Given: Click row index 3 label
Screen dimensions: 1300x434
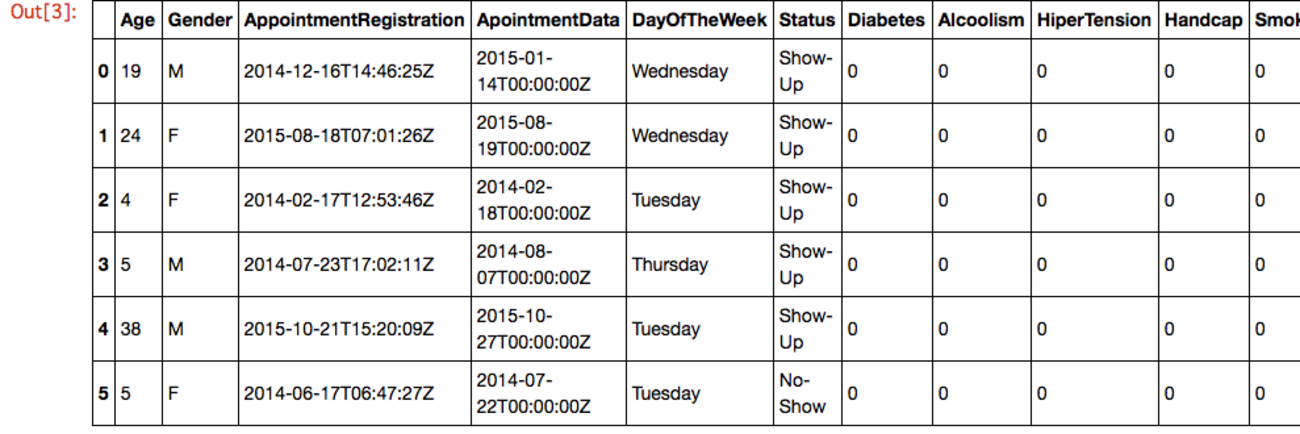Looking at the screenshot, I should (x=103, y=265).
